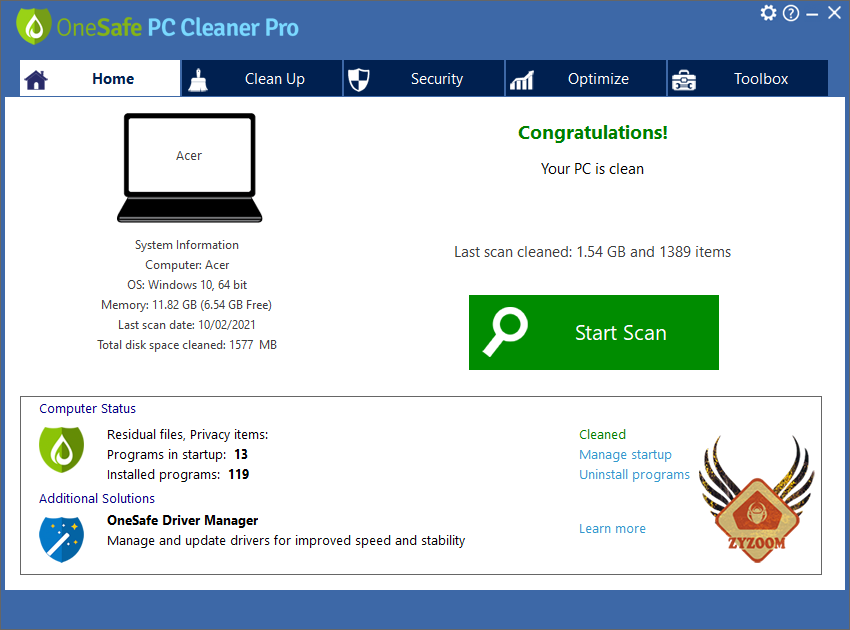Viewport: 850px width, 630px height.
Task: Open the Toolbox tab
Action: click(748, 79)
